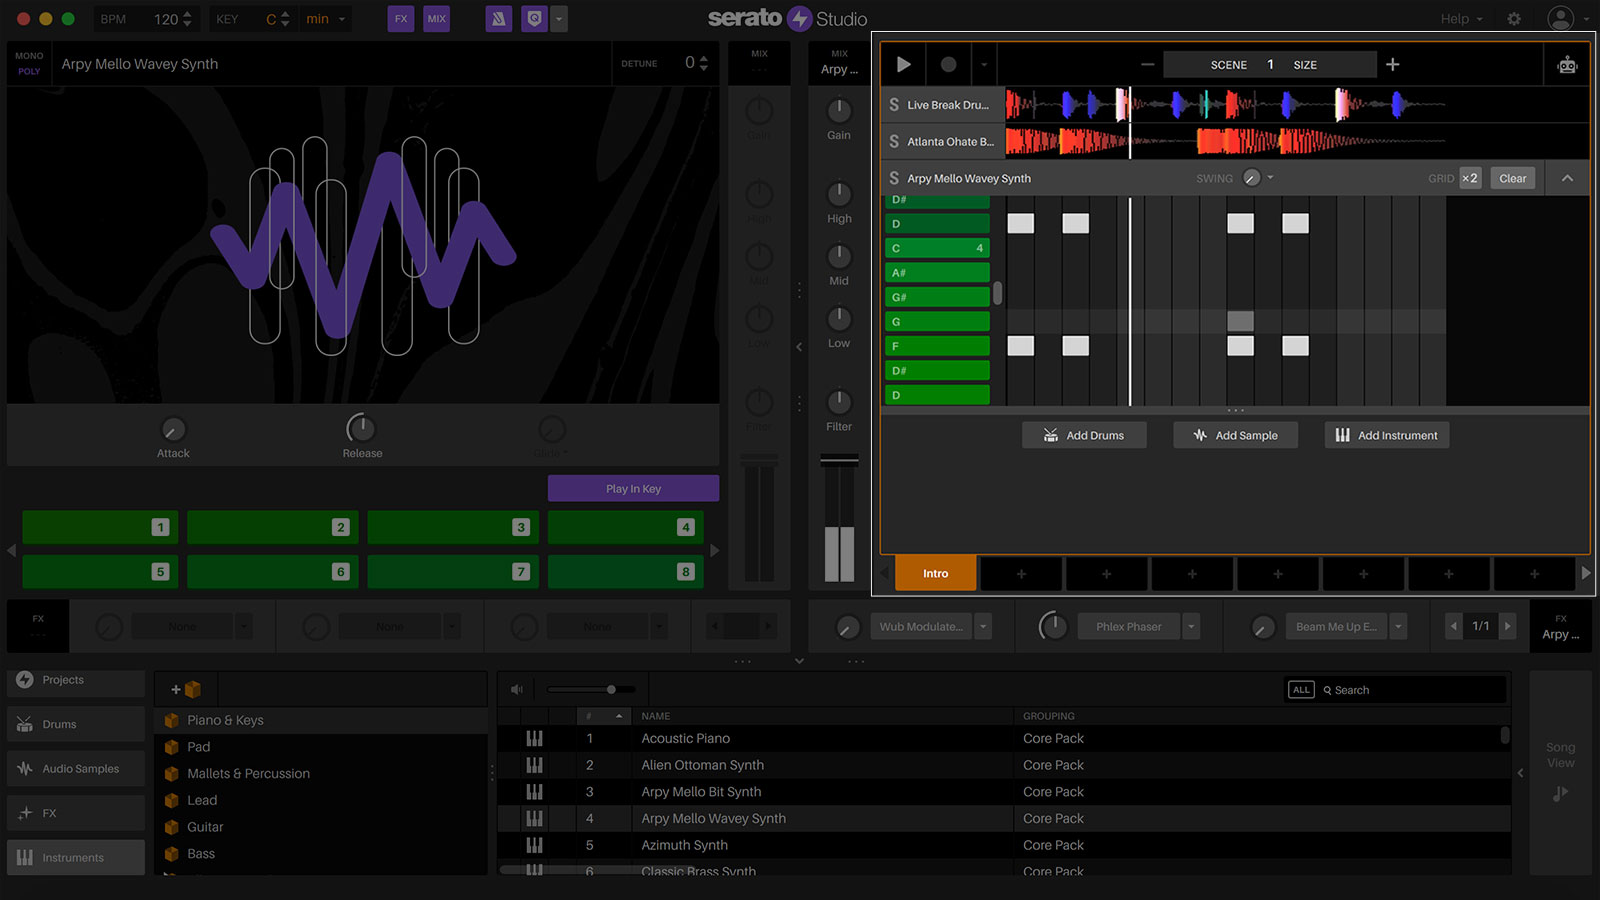Screen dimensions: 1600x900
Task: Click the Release knob
Action: (x=361, y=428)
